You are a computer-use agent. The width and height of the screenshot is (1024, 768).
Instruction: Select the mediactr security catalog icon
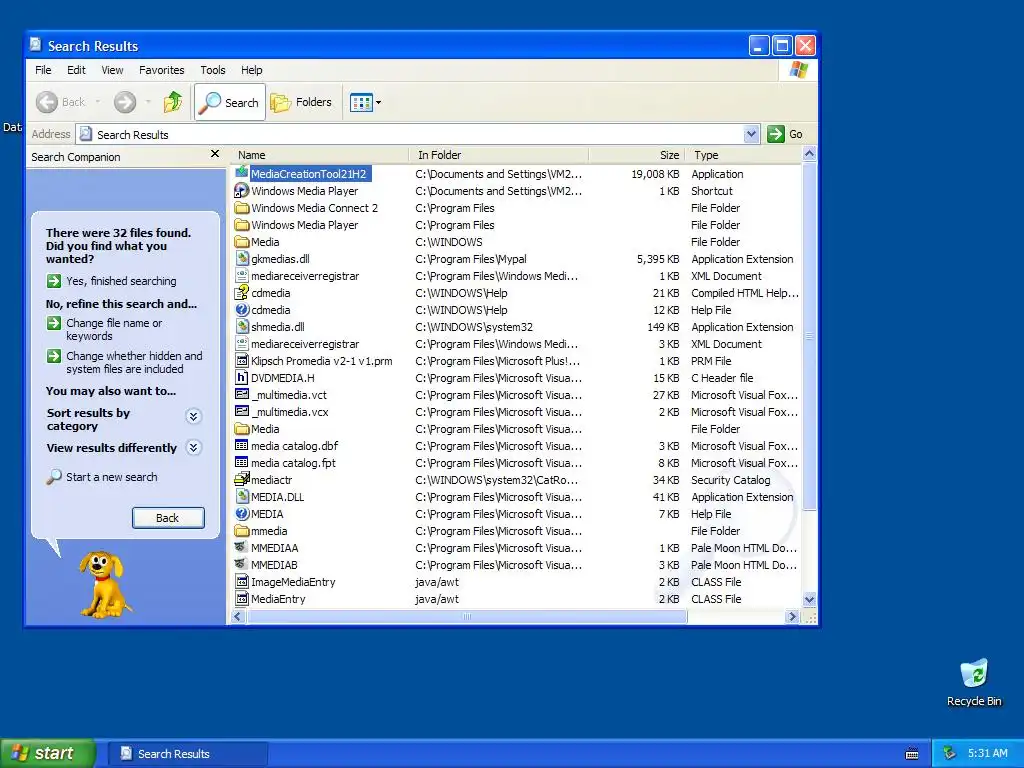tap(242, 479)
